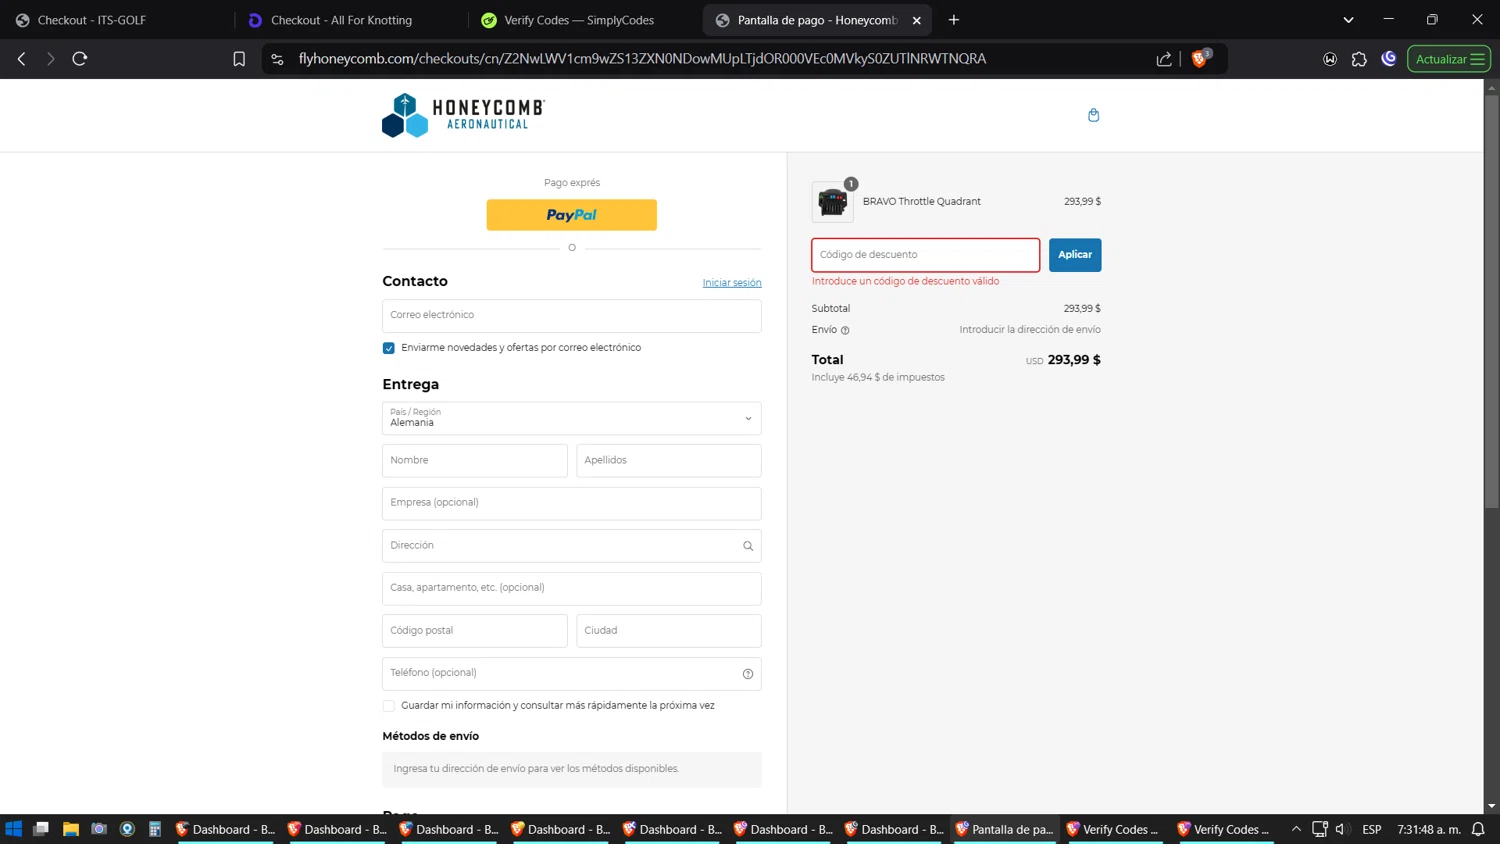Image resolution: width=1500 pixels, height=844 pixels.
Task: Switch to Checkout - All For Knotting tab
Action: click(341, 20)
